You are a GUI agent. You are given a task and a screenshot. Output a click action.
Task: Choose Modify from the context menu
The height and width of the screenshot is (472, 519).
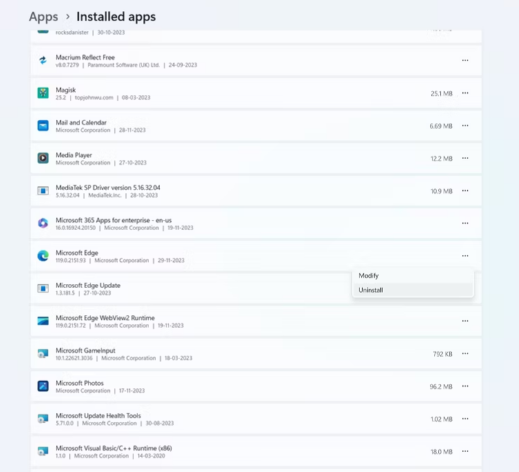pyautogui.click(x=413, y=276)
